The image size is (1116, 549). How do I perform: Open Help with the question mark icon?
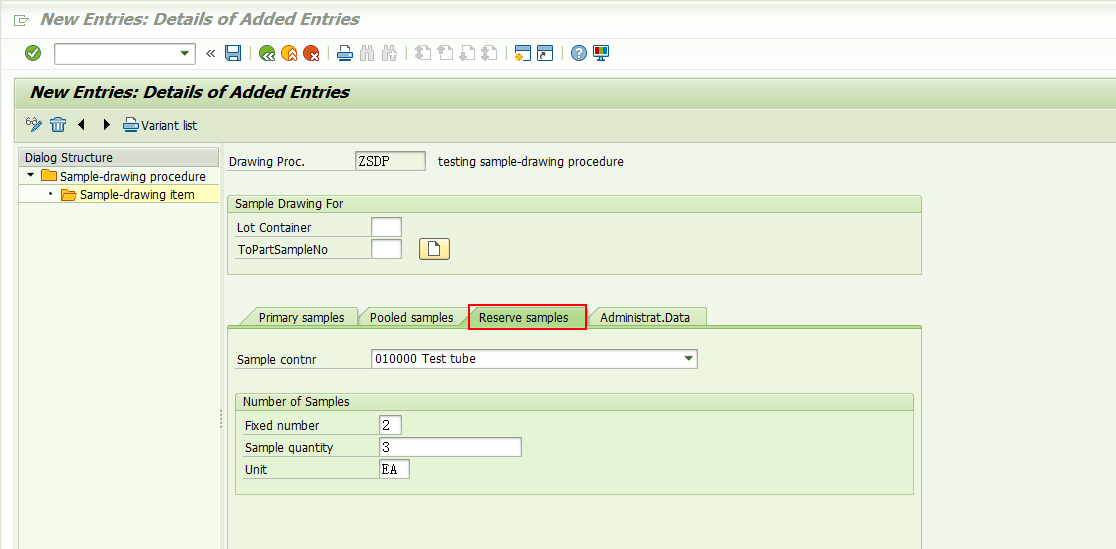pyautogui.click(x=579, y=53)
